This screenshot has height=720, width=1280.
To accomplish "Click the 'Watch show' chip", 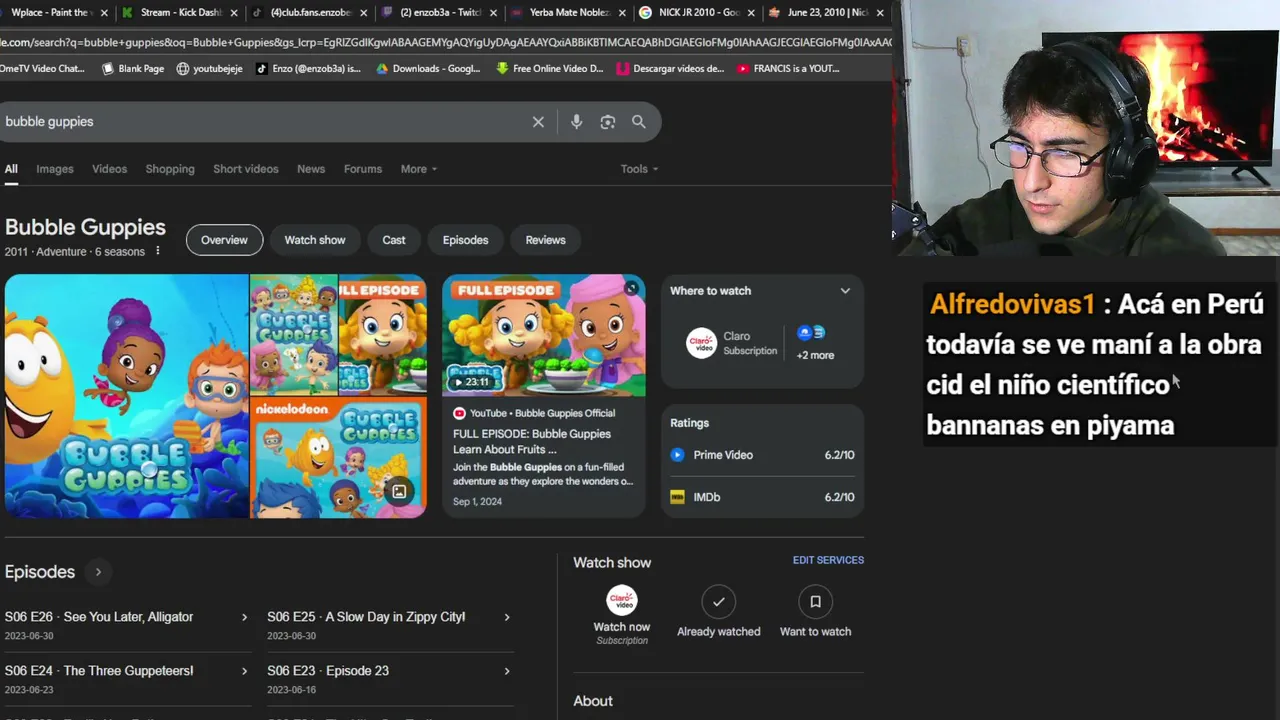I will click(x=315, y=240).
